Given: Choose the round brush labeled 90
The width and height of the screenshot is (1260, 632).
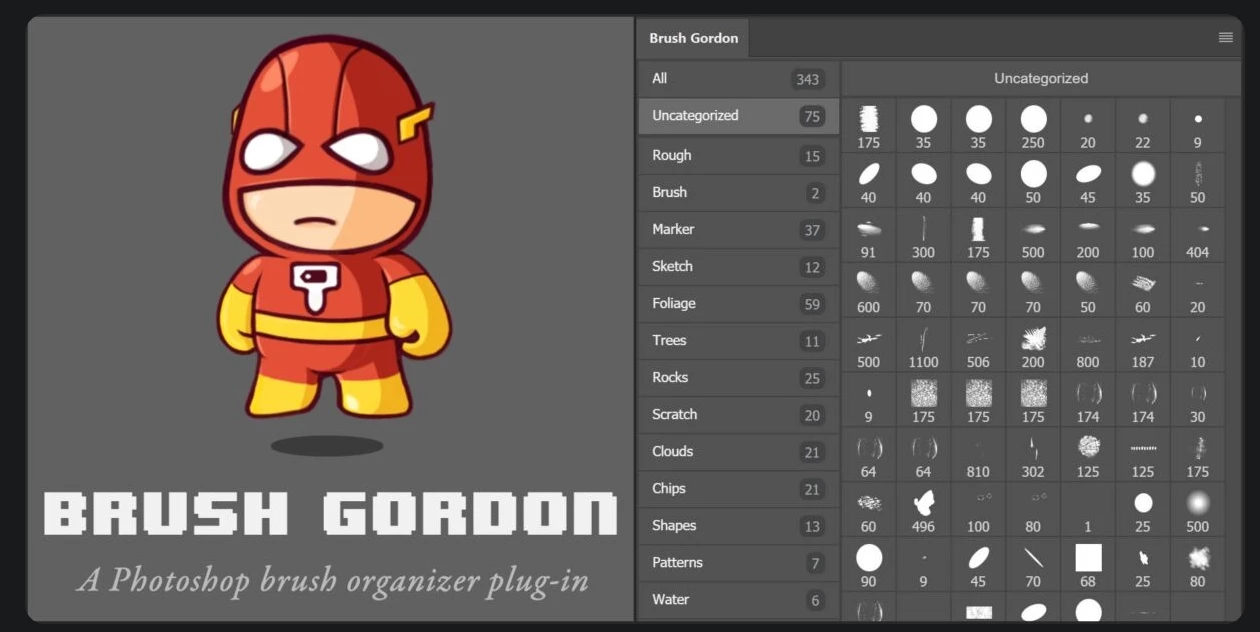Looking at the screenshot, I should [x=868, y=565].
